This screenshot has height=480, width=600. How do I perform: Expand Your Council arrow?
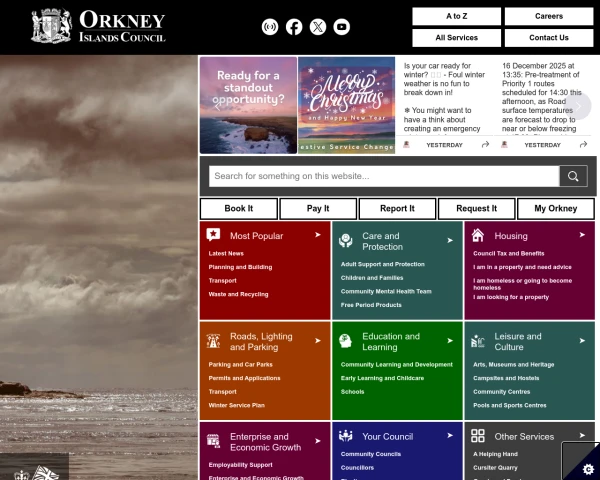tap(450, 436)
